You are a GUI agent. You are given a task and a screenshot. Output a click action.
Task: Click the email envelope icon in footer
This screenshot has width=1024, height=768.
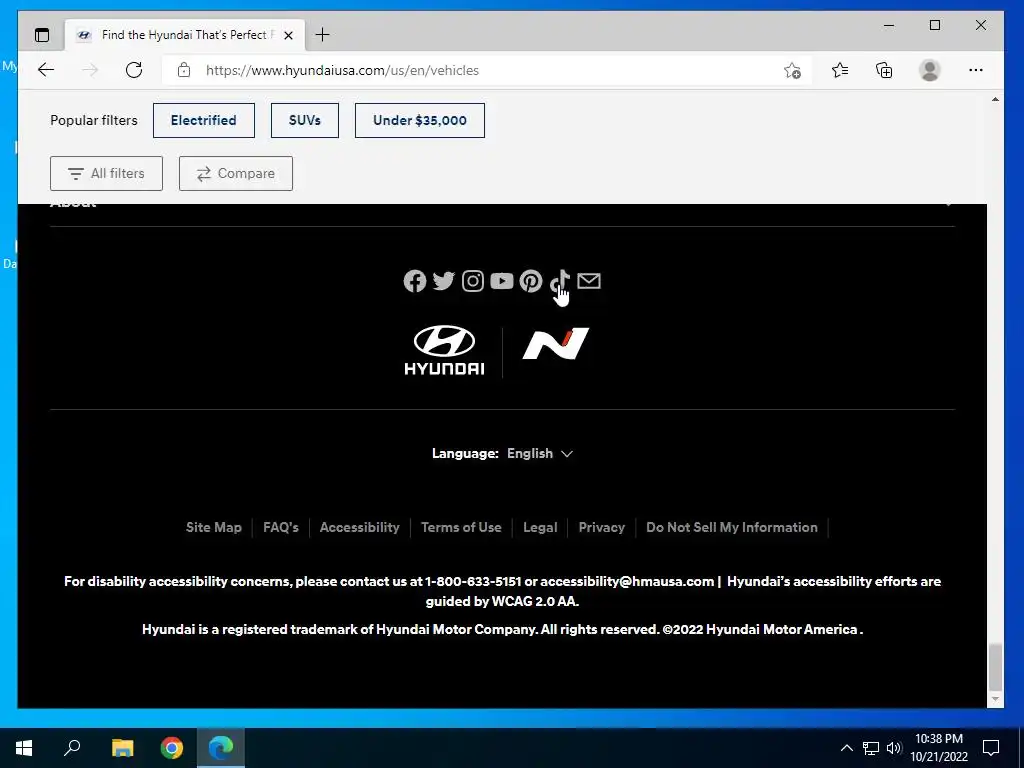[589, 281]
